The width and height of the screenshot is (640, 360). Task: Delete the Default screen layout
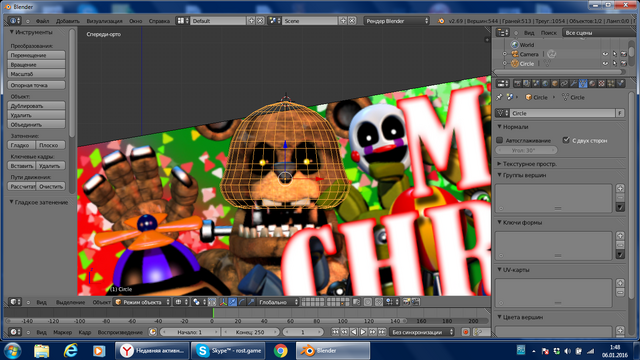(x=260, y=21)
